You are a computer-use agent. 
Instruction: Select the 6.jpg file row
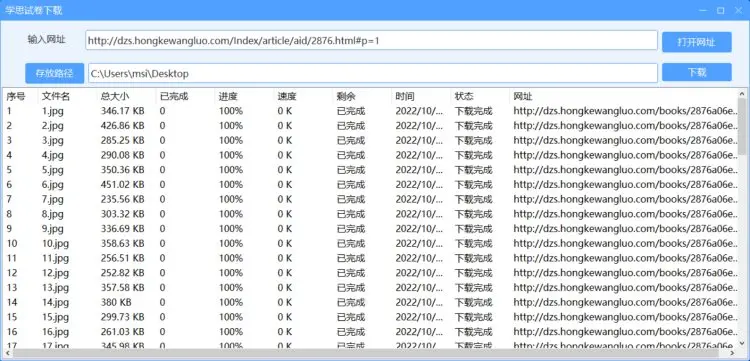click(371, 185)
